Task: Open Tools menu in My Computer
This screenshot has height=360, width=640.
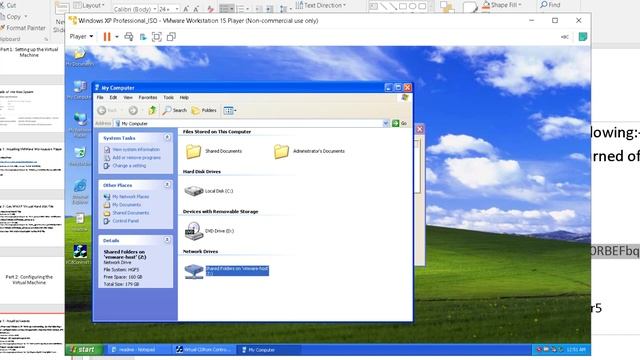Action: (168, 98)
